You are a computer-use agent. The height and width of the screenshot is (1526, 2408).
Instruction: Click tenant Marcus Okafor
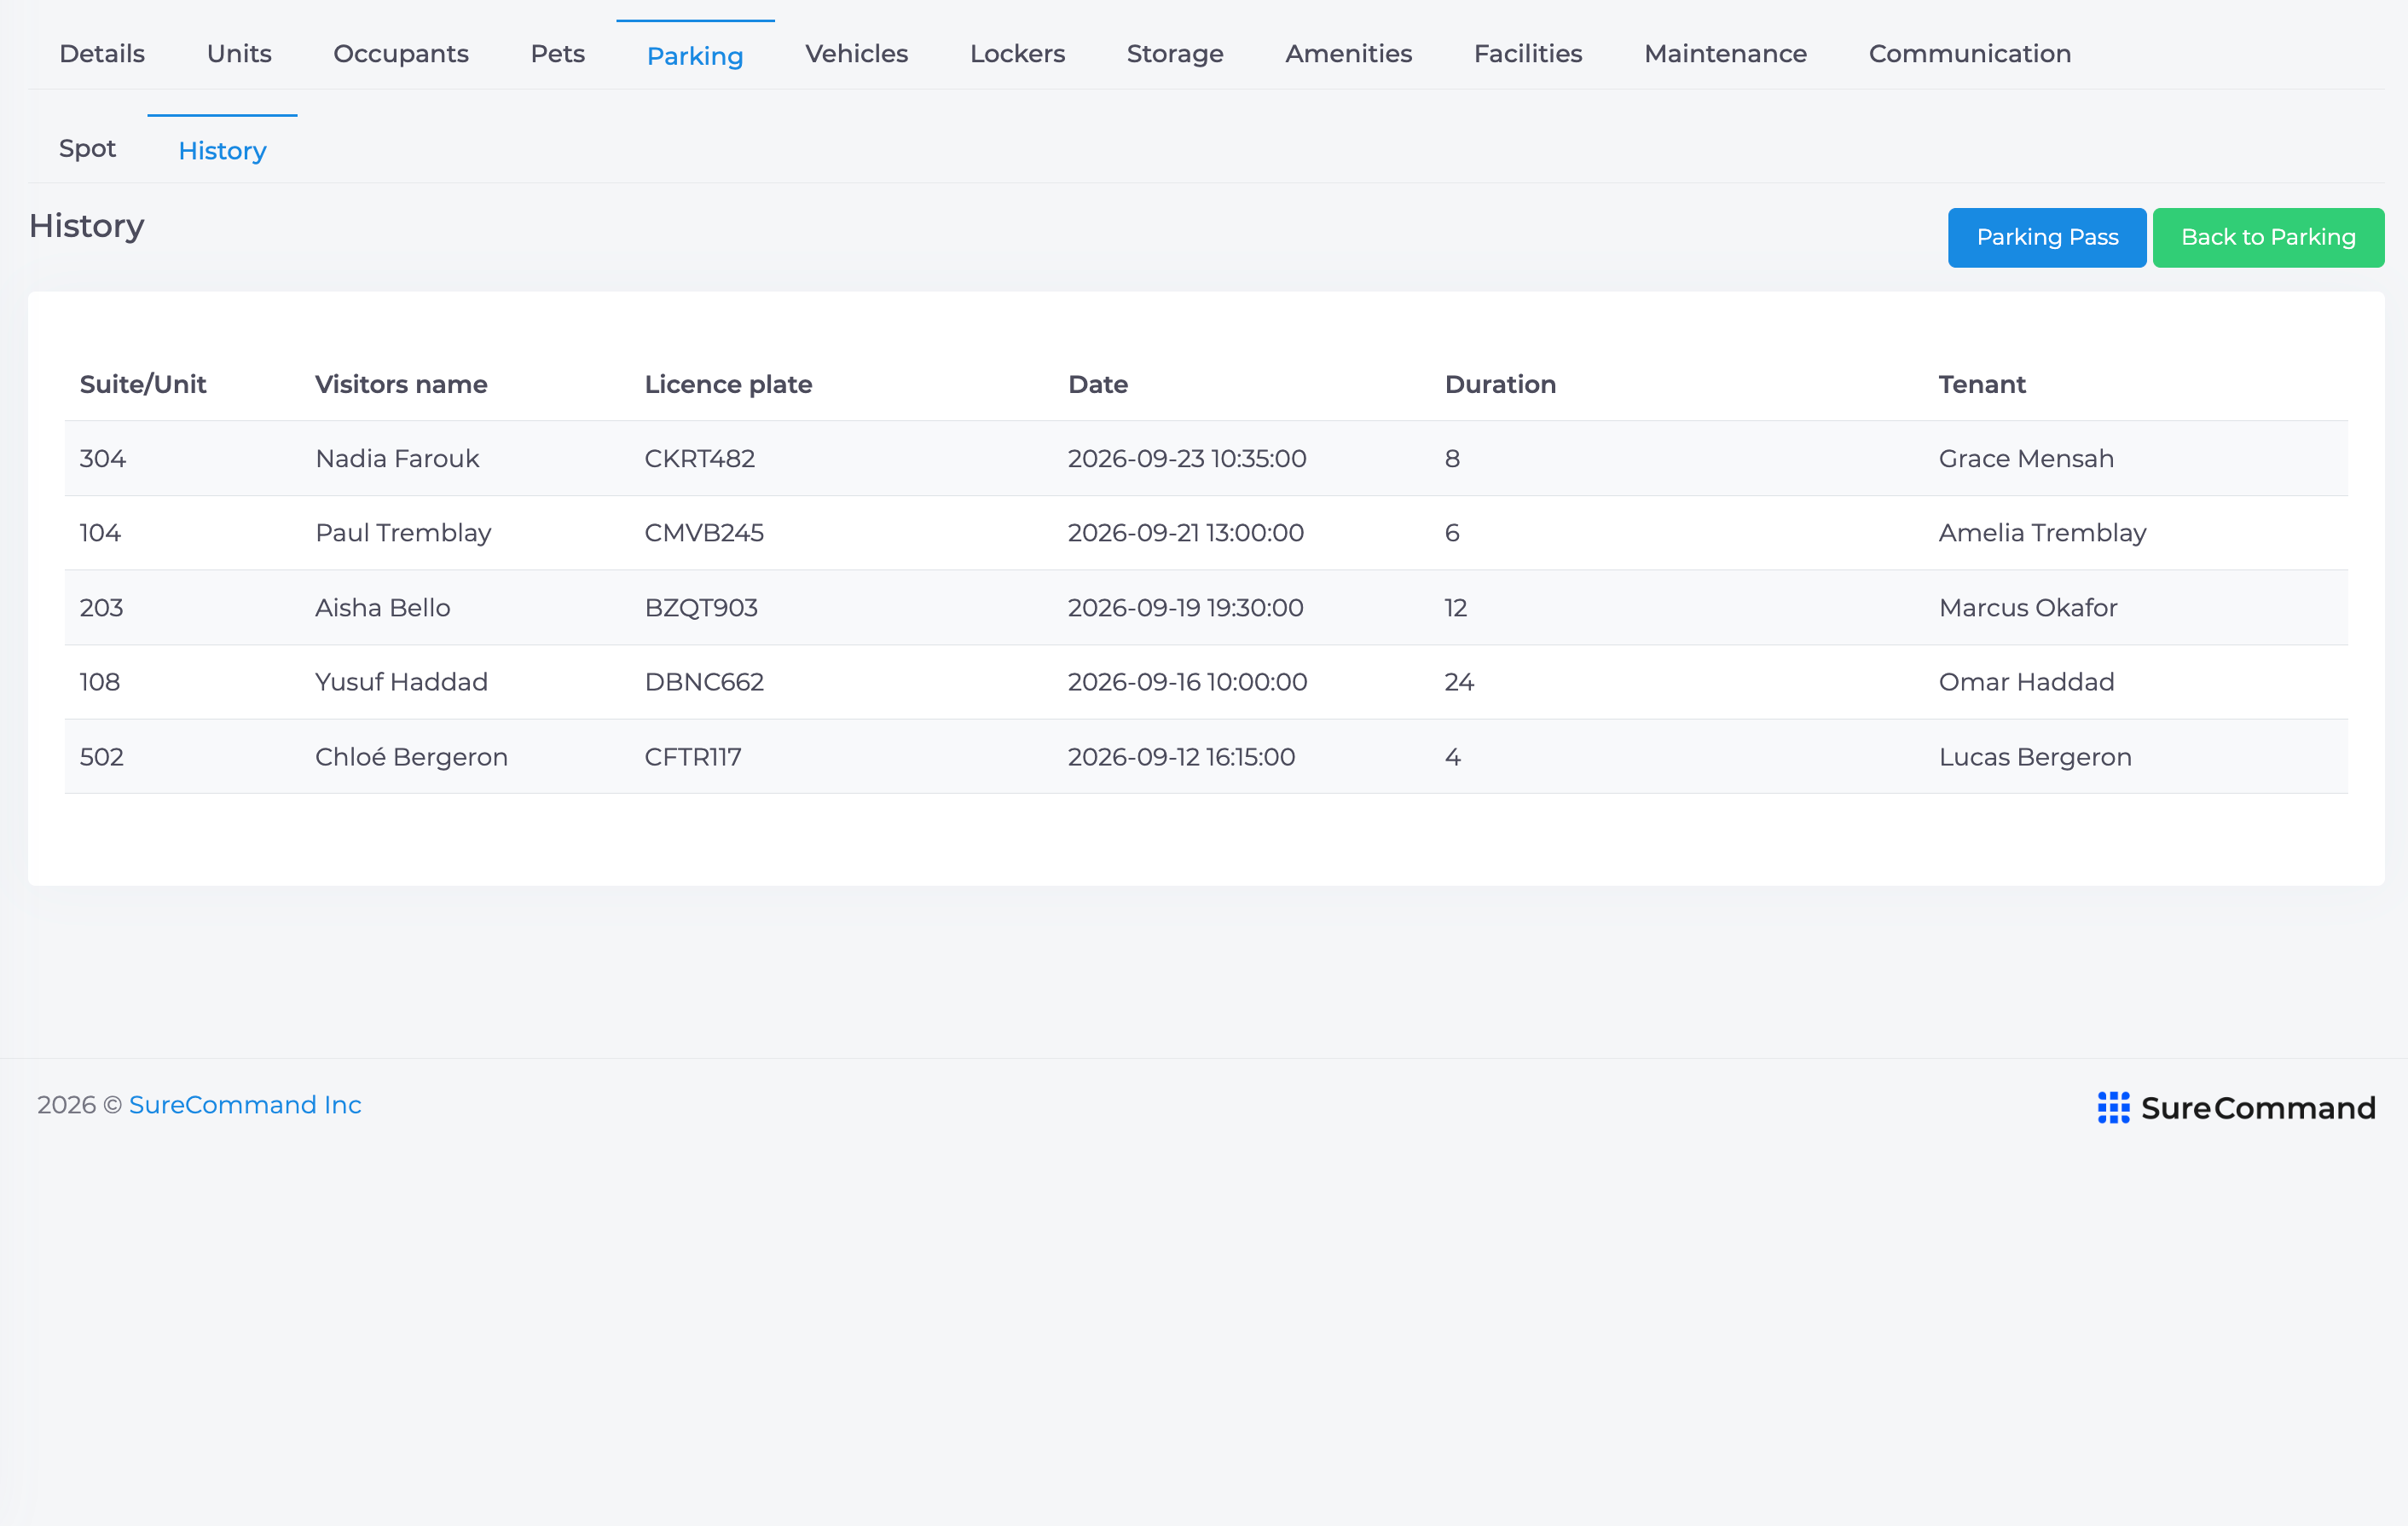point(2028,607)
